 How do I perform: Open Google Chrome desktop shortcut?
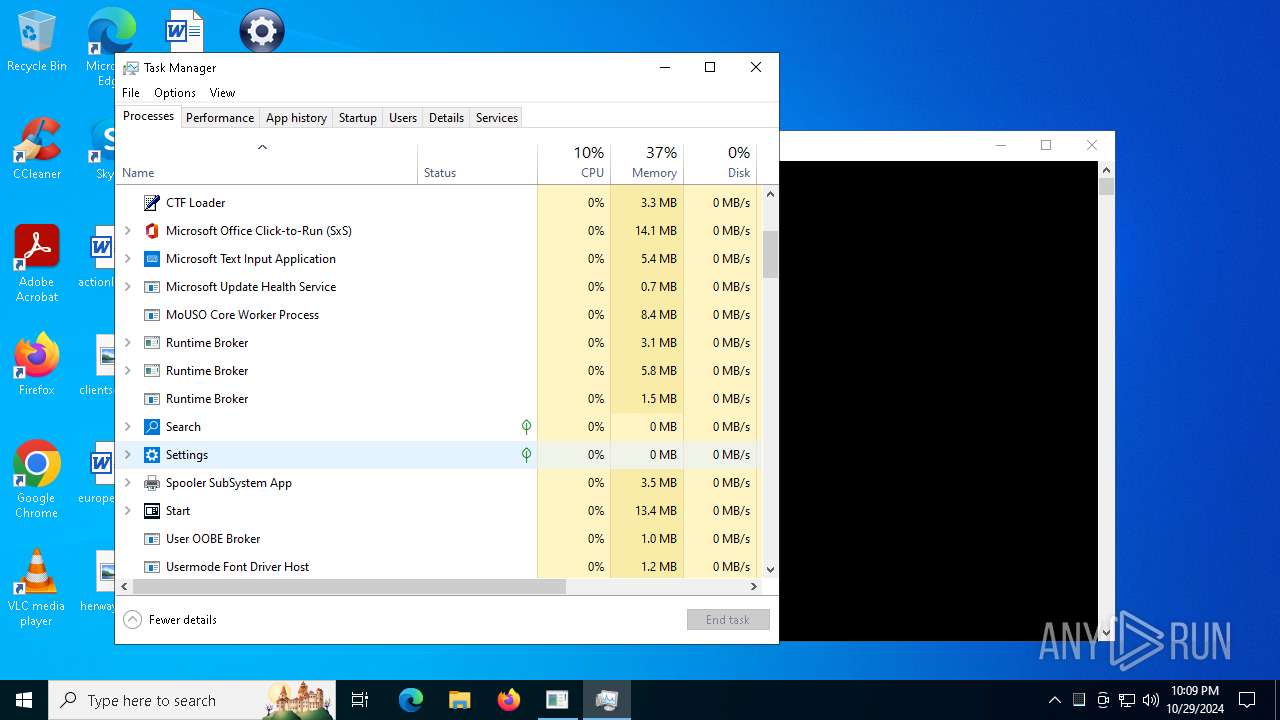coord(37,479)
